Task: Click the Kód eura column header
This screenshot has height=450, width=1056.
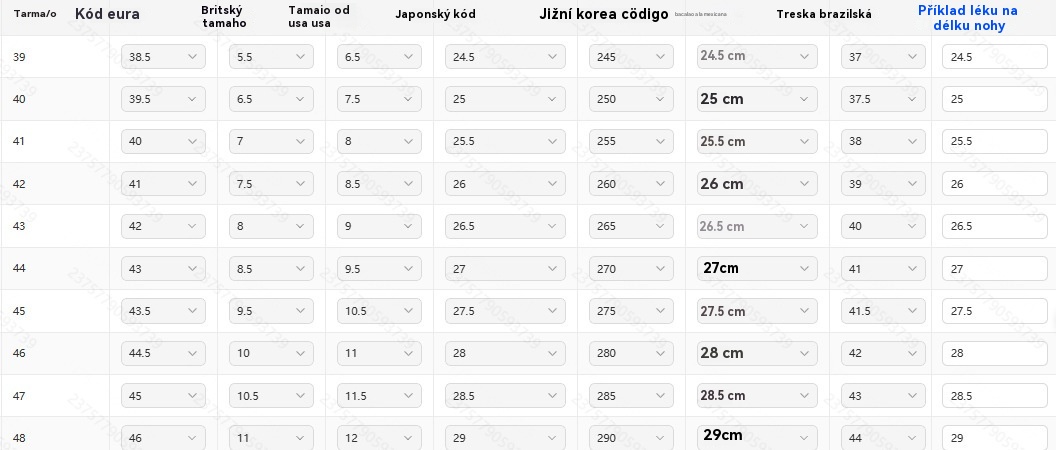Action: coord(107,14)
